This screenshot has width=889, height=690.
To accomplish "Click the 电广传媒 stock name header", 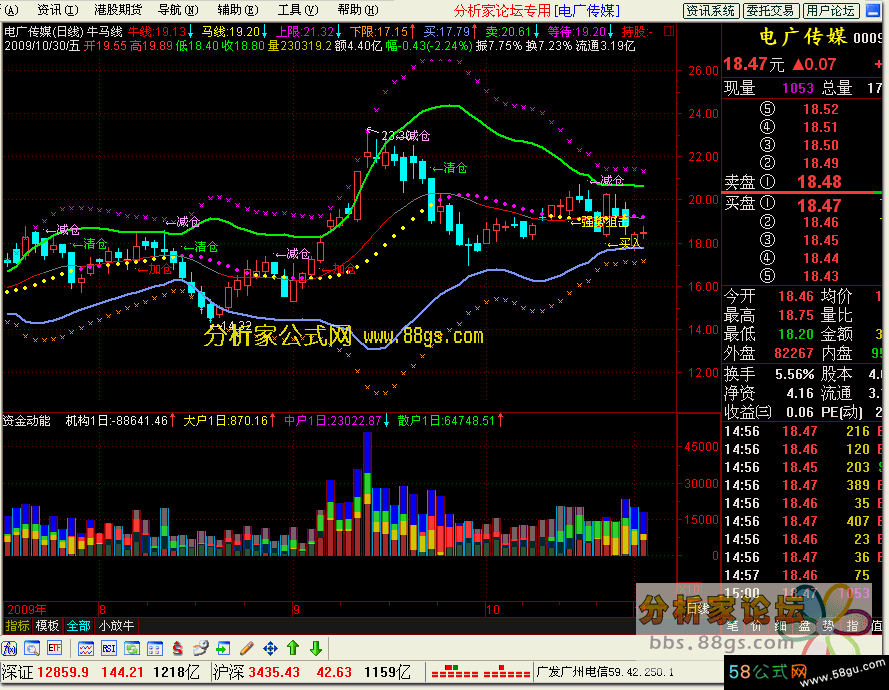I will click(x=803, y=37).
